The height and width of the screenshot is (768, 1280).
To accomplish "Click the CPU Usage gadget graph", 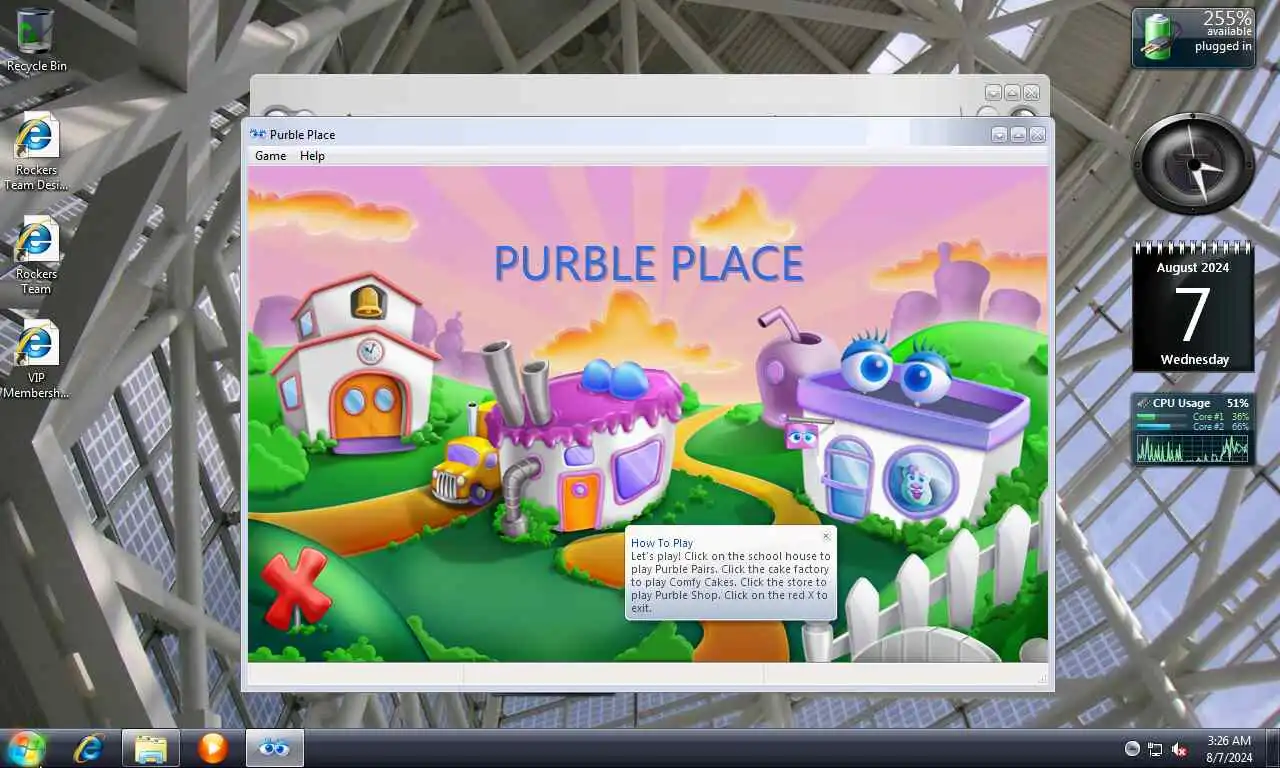I will click(x=1193, y=448).
